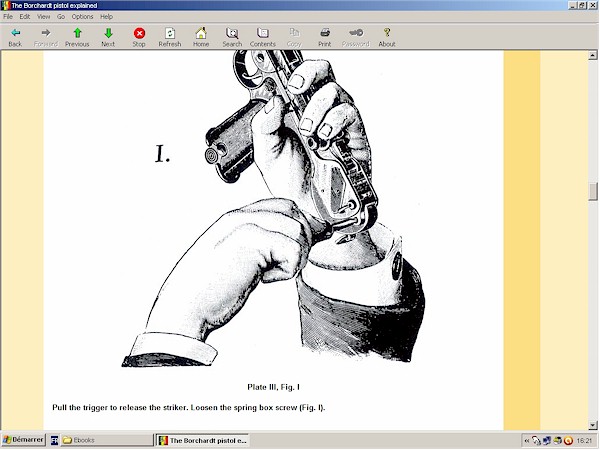The image size is (600, 450).
Task: Open the Go menu
Action: [x=61, y=16]
